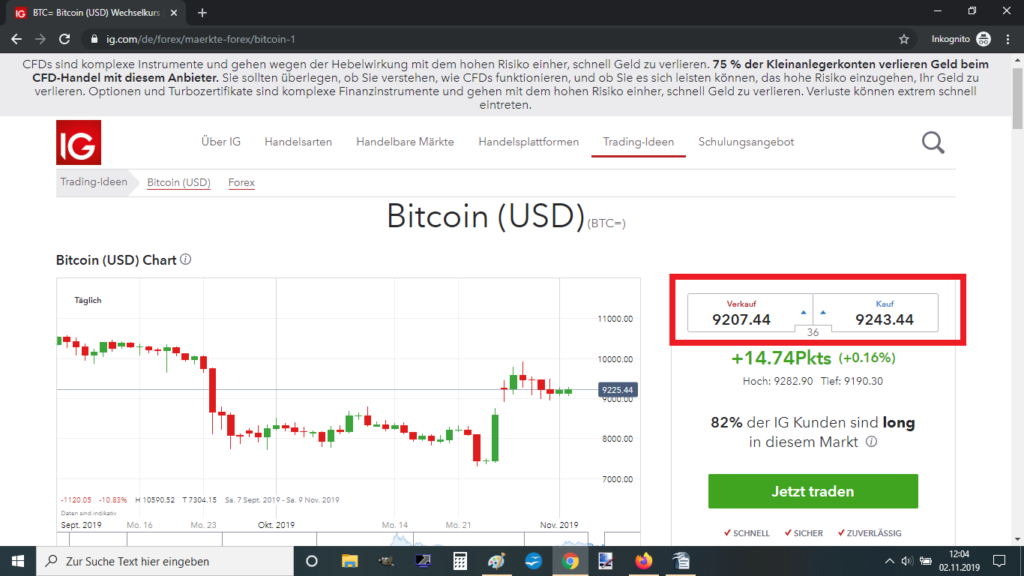The width and height of the screenshot is (1024, 576).
Task: Click Bitcoin (USD) breadcrumb link
Action: (x=178, y=183)
